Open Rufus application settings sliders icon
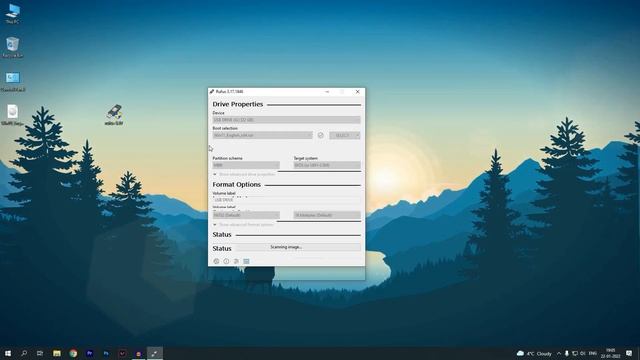 tap(236, 261)
